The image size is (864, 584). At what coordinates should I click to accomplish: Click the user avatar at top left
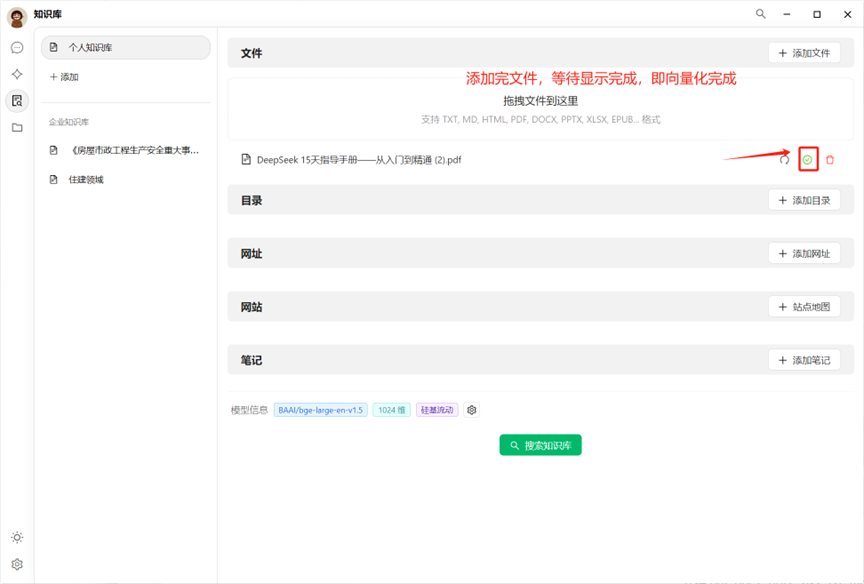point(17,16)
